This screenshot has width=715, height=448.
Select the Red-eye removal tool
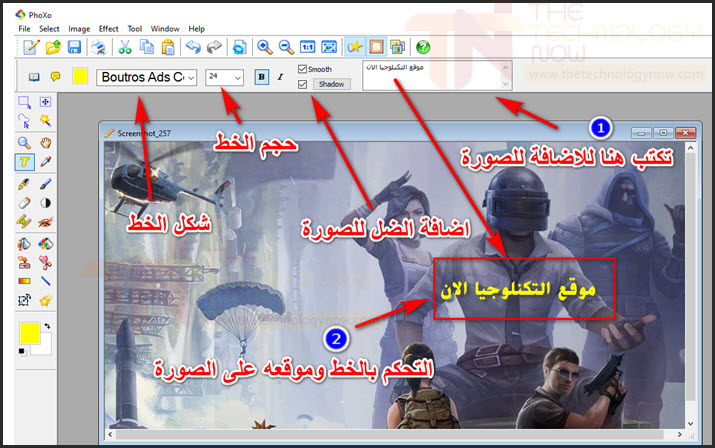point(45,222)
